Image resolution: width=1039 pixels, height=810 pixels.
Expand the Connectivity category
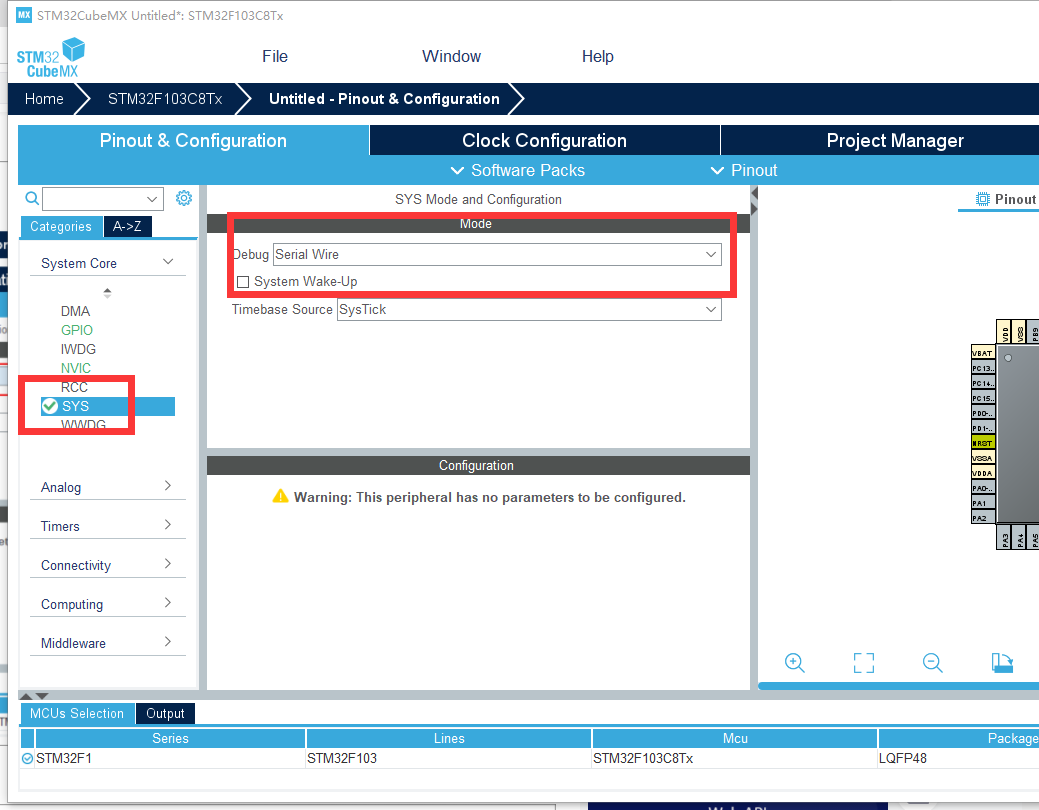tap(107, 565)
